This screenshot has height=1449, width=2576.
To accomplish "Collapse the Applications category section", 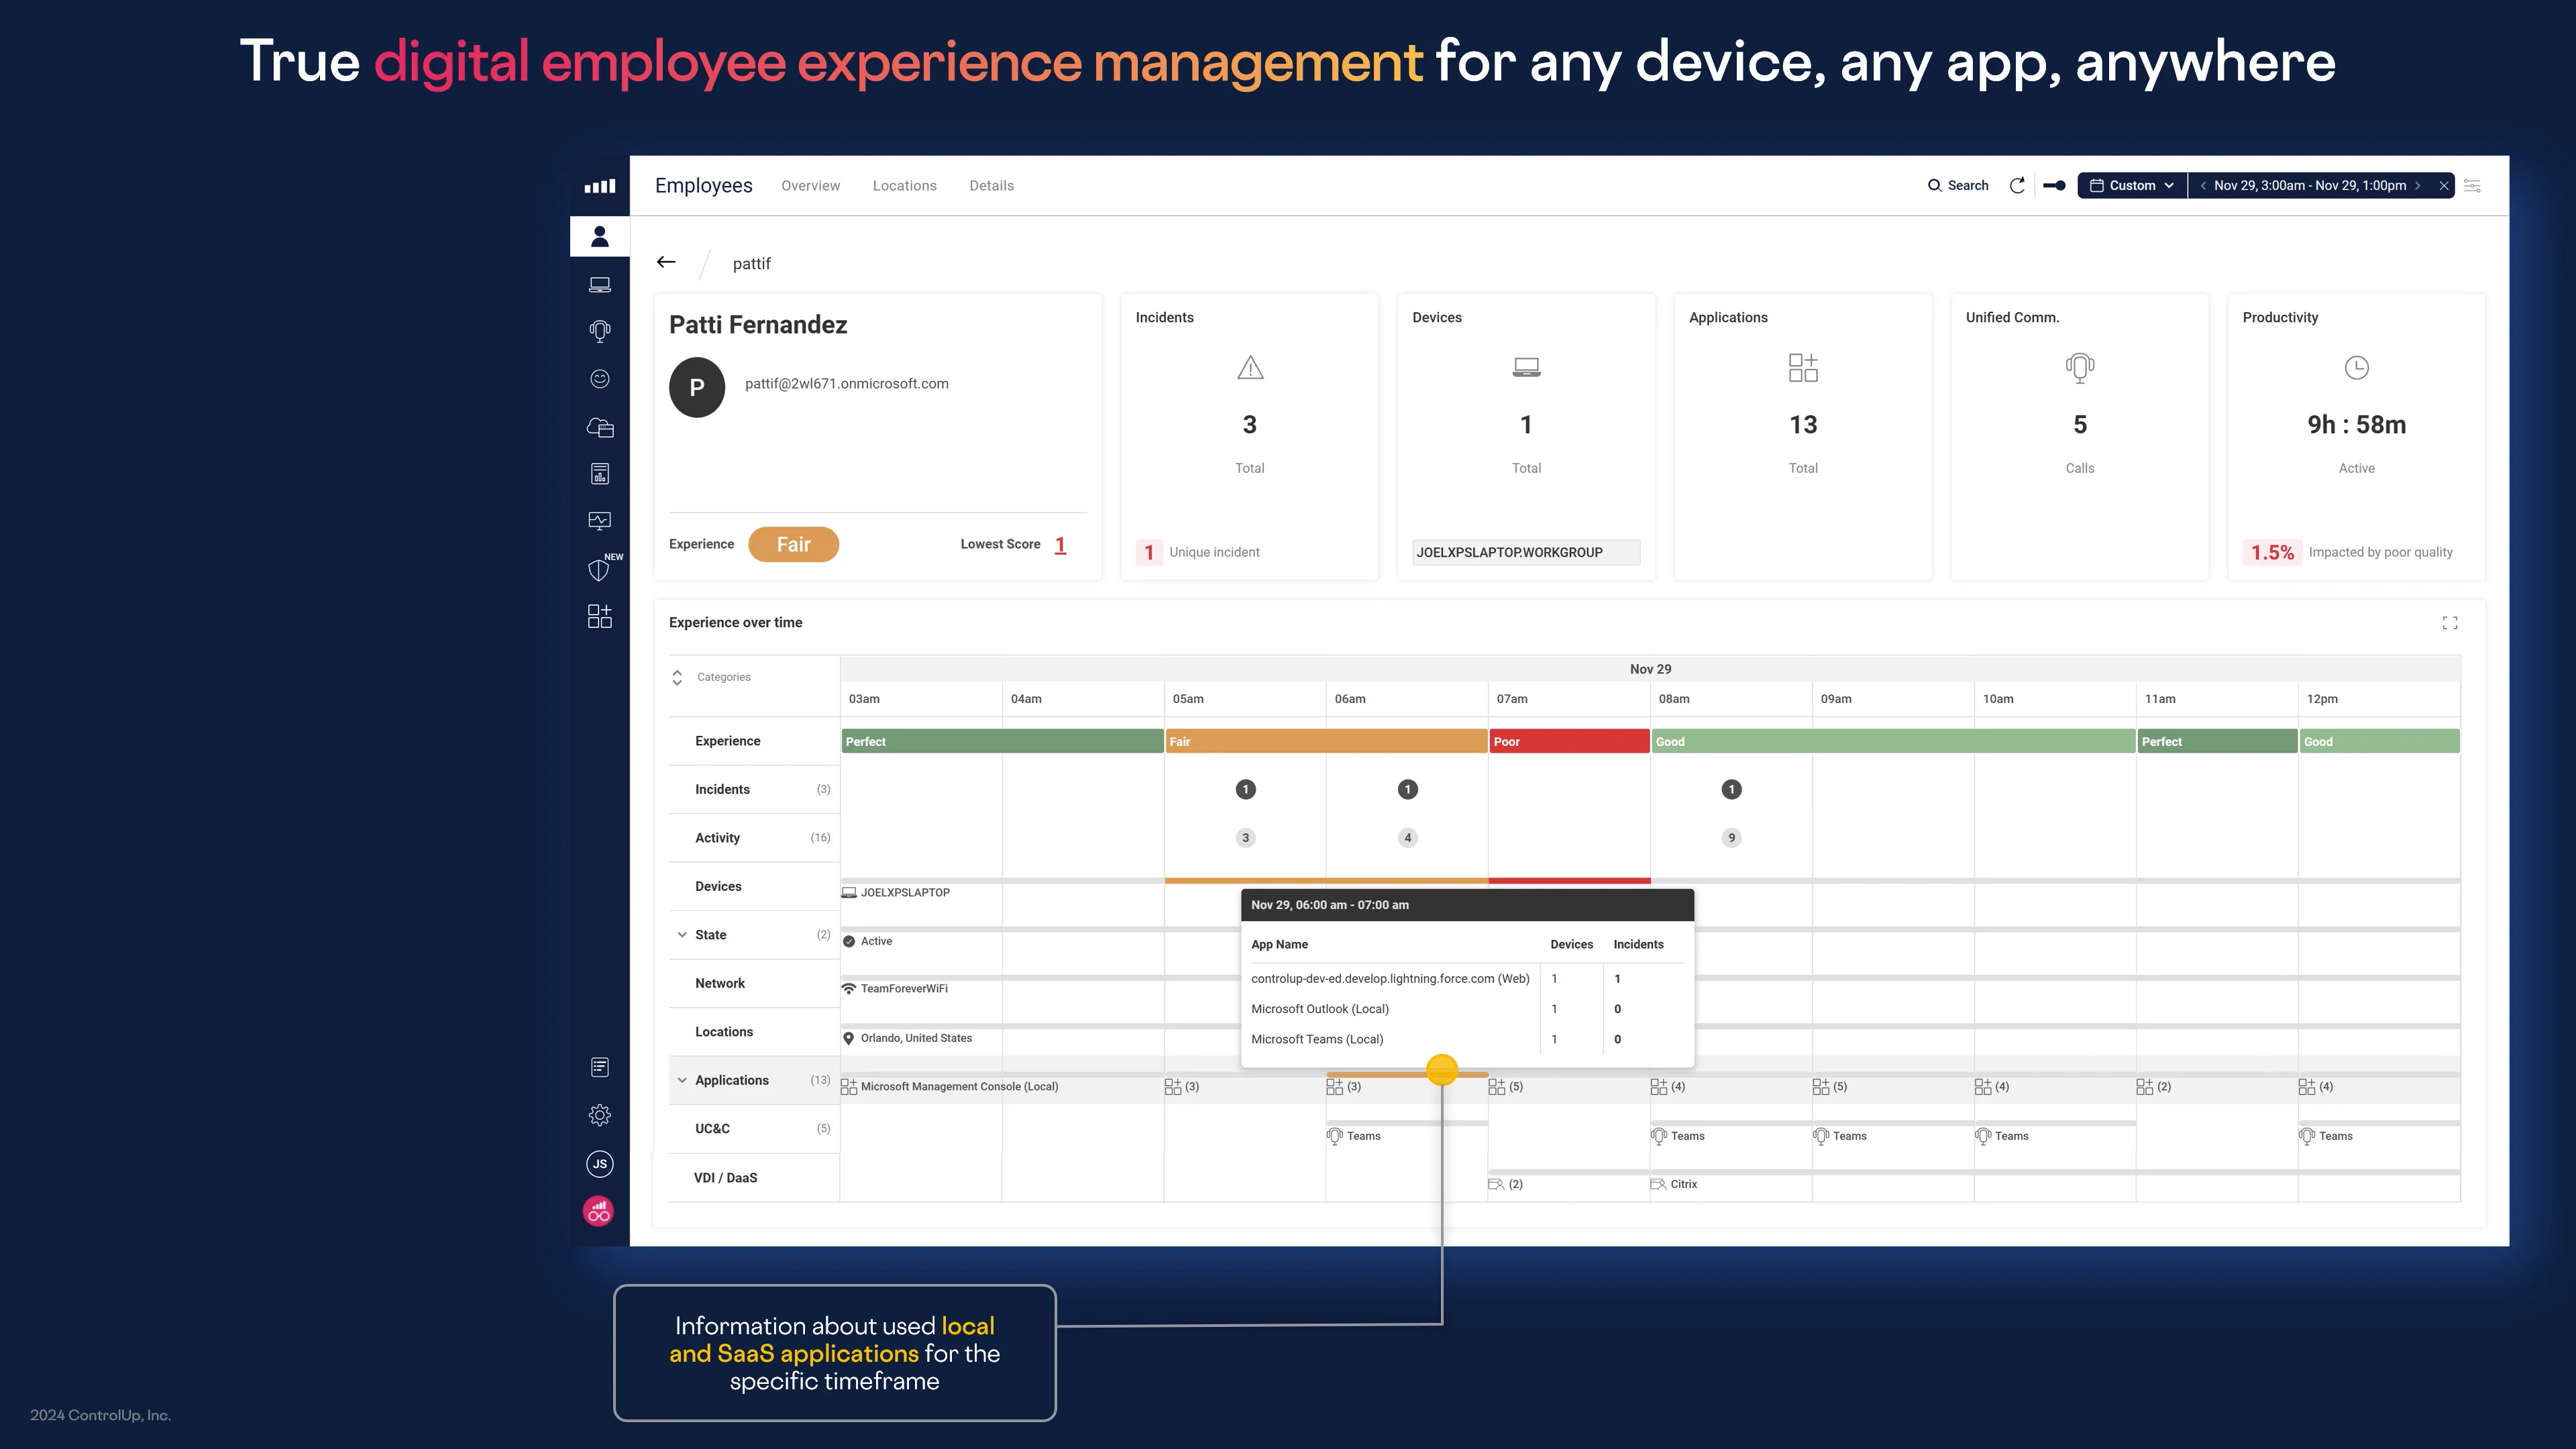I will pyautogui.click(x=683, y=1080).
